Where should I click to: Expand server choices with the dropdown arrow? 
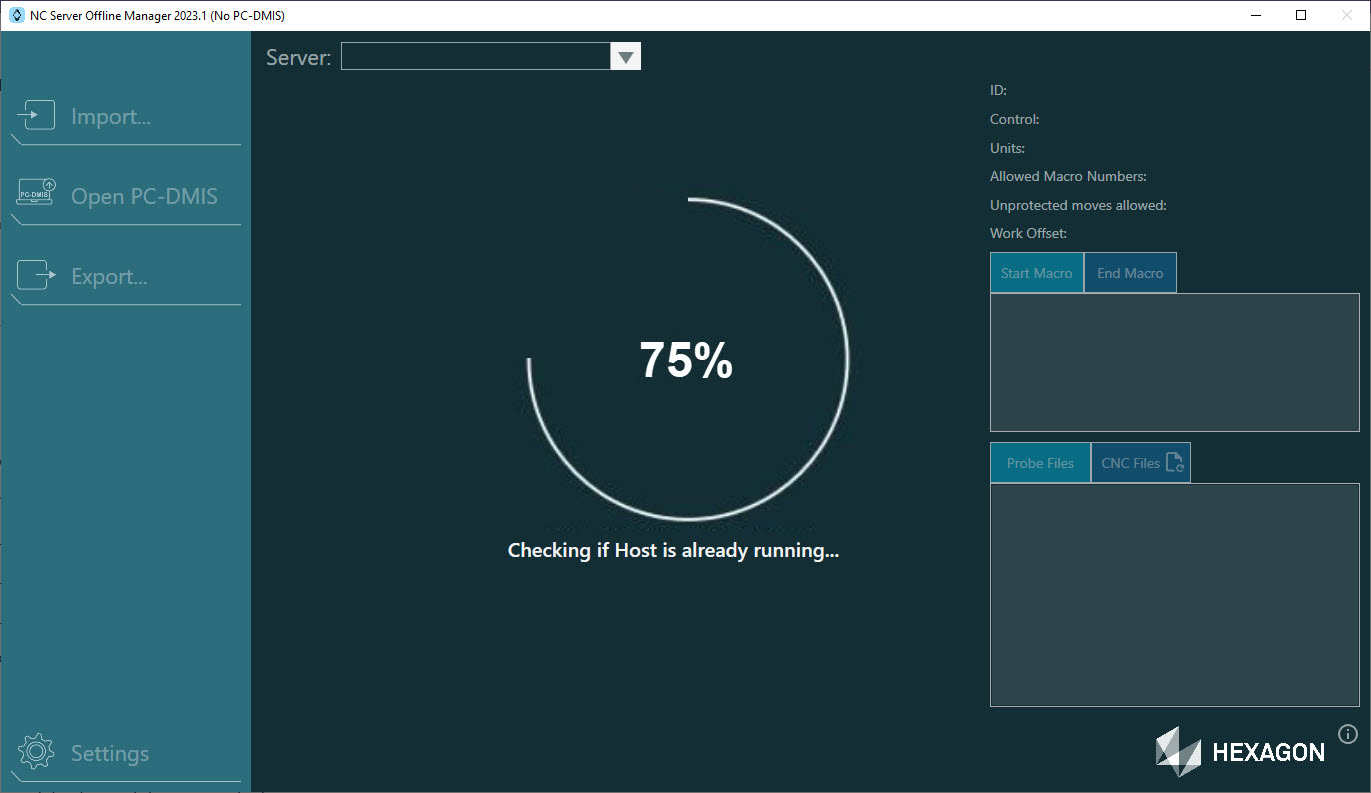(625, 56)
